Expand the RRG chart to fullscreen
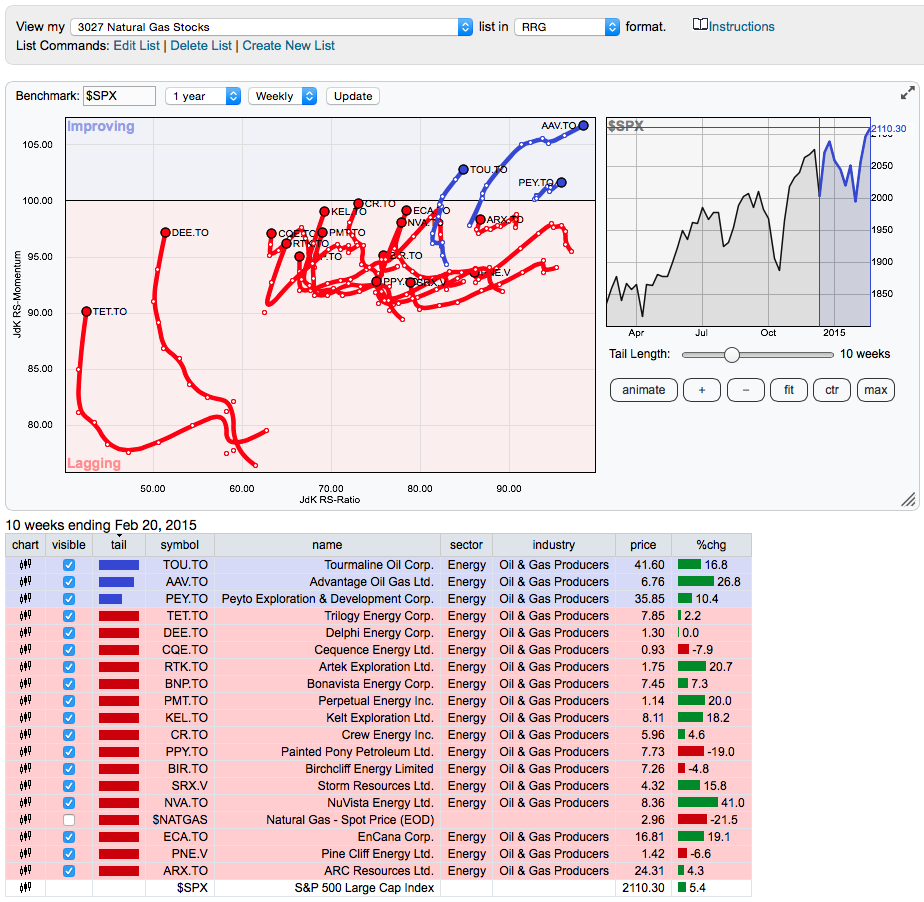This screenshot has width=924, height=902. tap(908, 93)
